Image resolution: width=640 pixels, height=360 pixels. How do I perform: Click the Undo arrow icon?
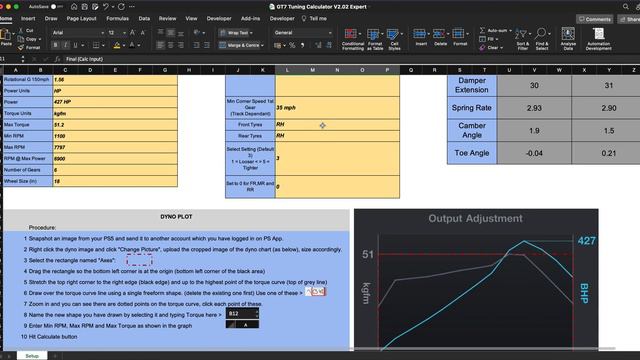coord(106,7)
